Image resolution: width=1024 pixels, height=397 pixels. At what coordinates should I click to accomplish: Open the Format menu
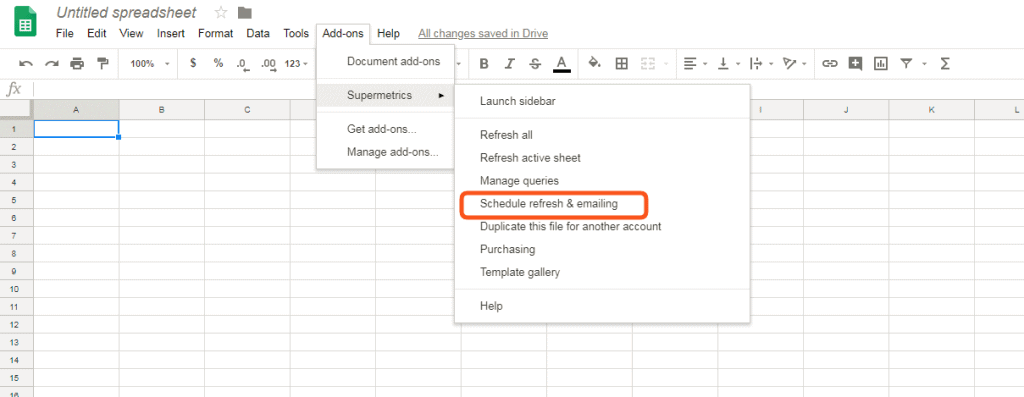[216, 33]
